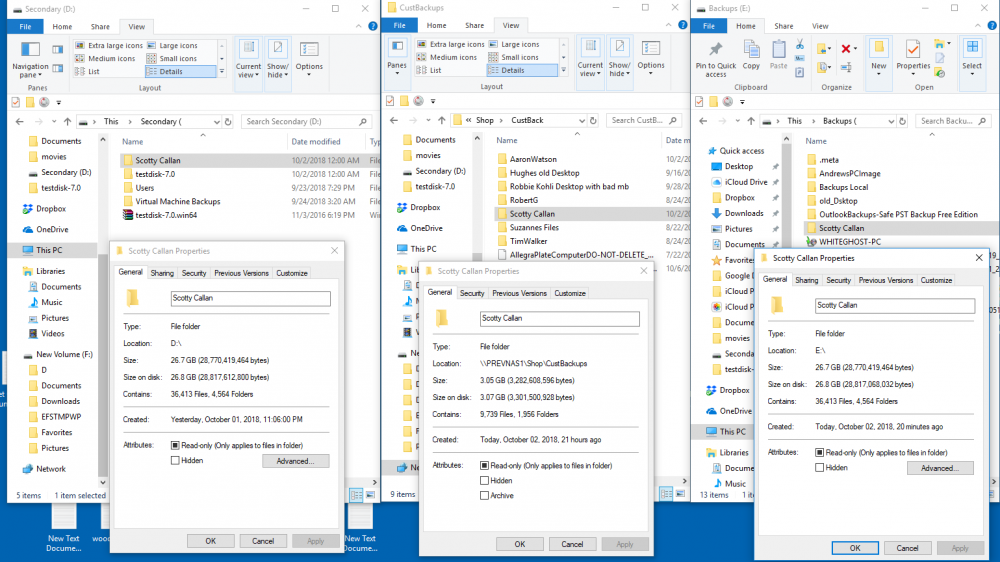Expand Current view dropdown in Secondary window
This screenshot has width=1000, height=562.
pos(248,60)
